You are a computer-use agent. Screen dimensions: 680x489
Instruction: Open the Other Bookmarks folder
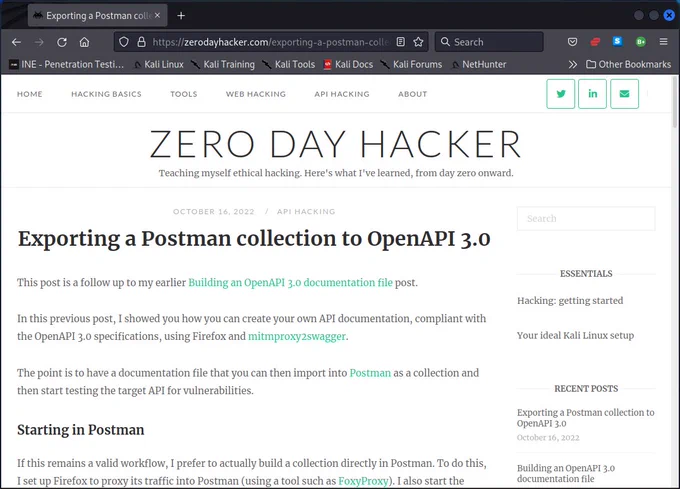628,65
